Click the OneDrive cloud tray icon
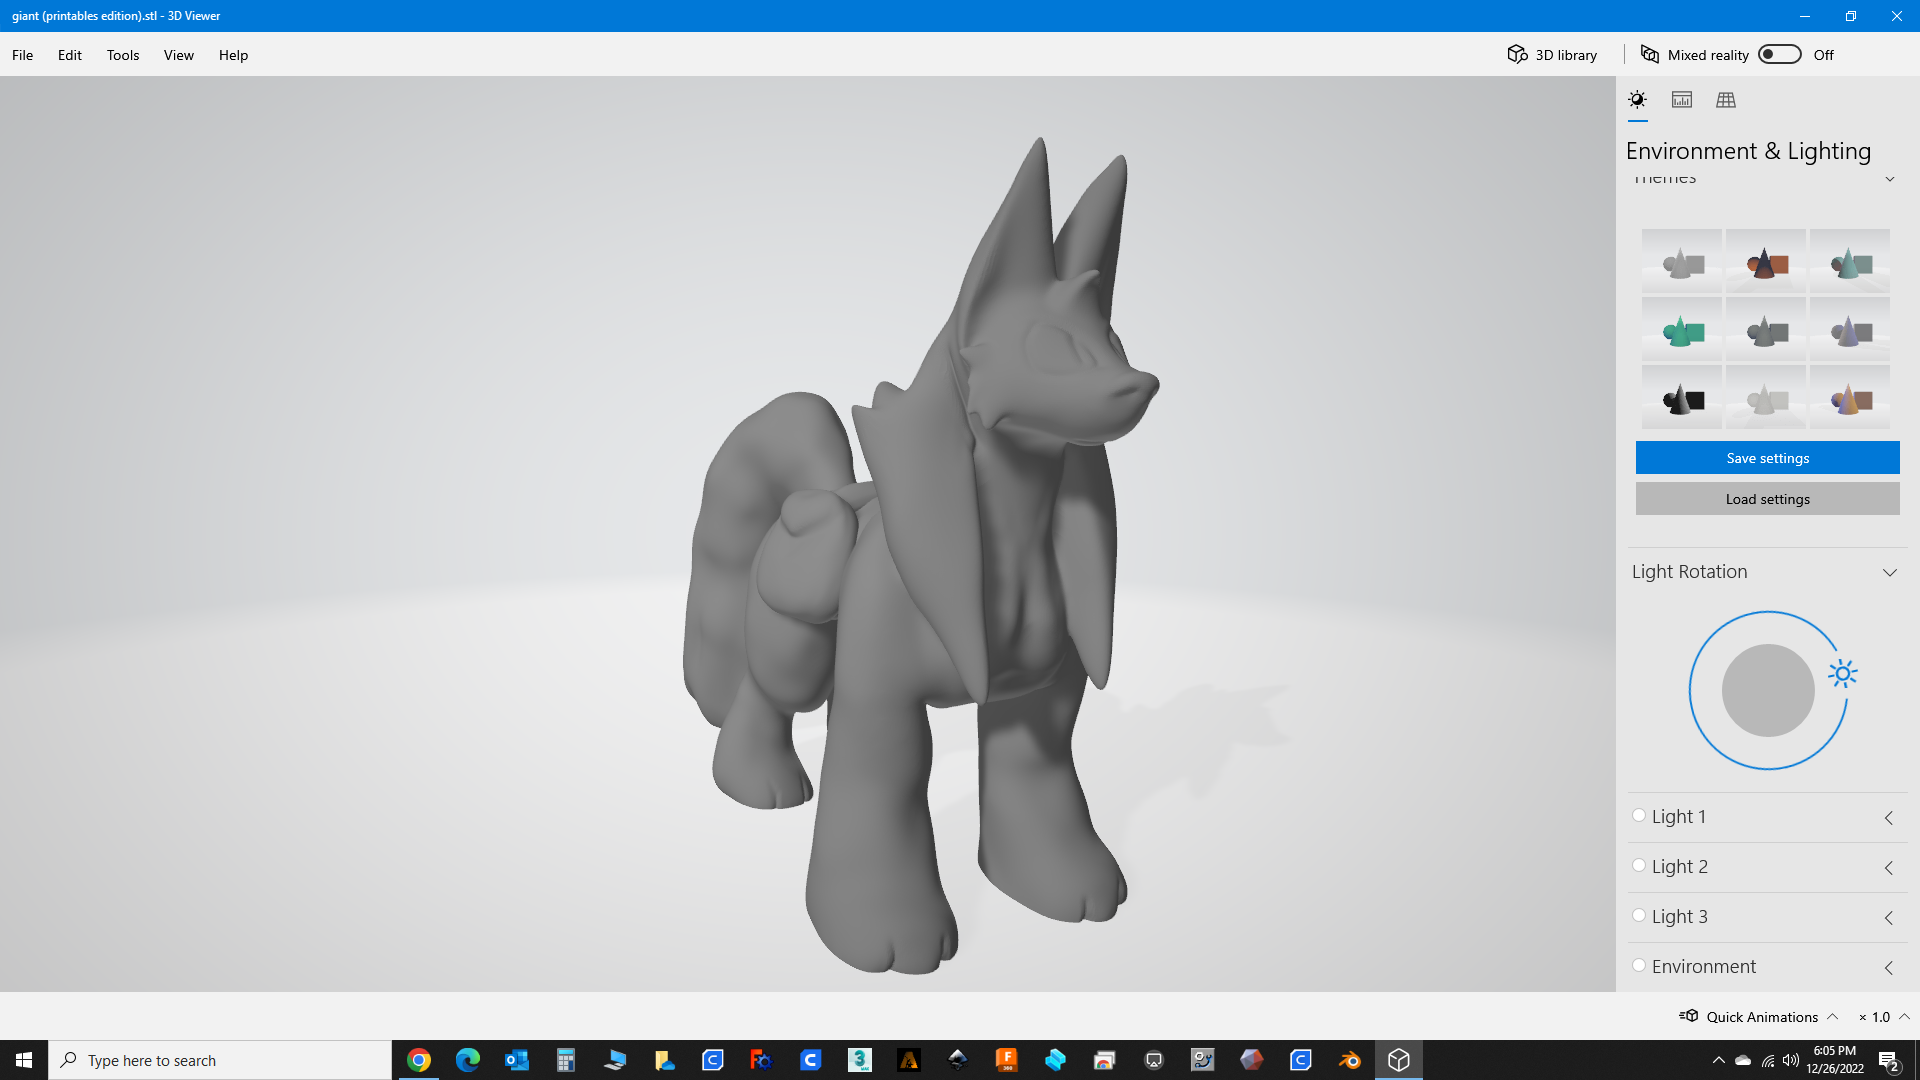 1743,1060
